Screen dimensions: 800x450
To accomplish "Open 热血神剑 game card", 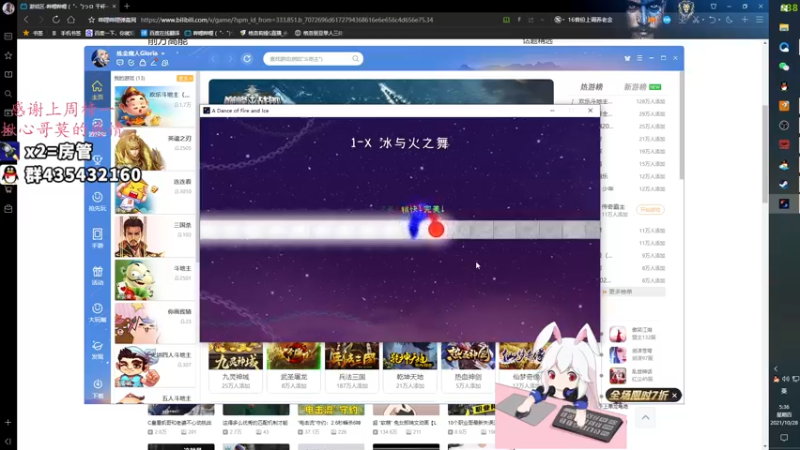I will [x=468, y=366].
